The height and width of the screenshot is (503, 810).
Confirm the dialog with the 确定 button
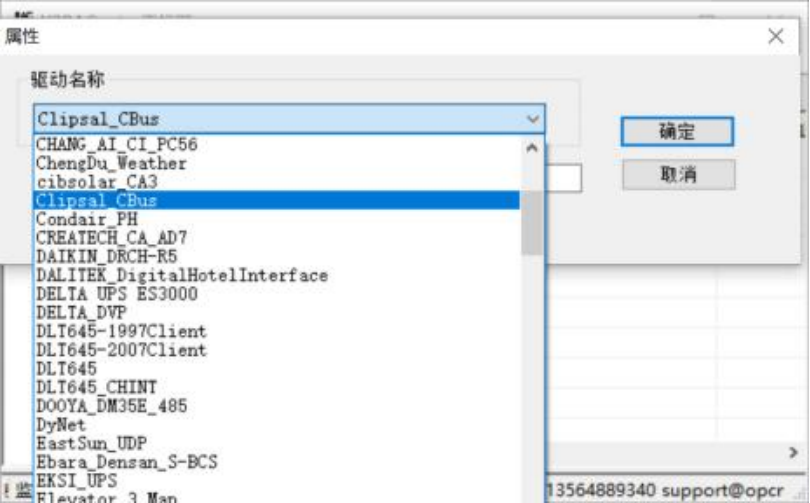(677, 131)
